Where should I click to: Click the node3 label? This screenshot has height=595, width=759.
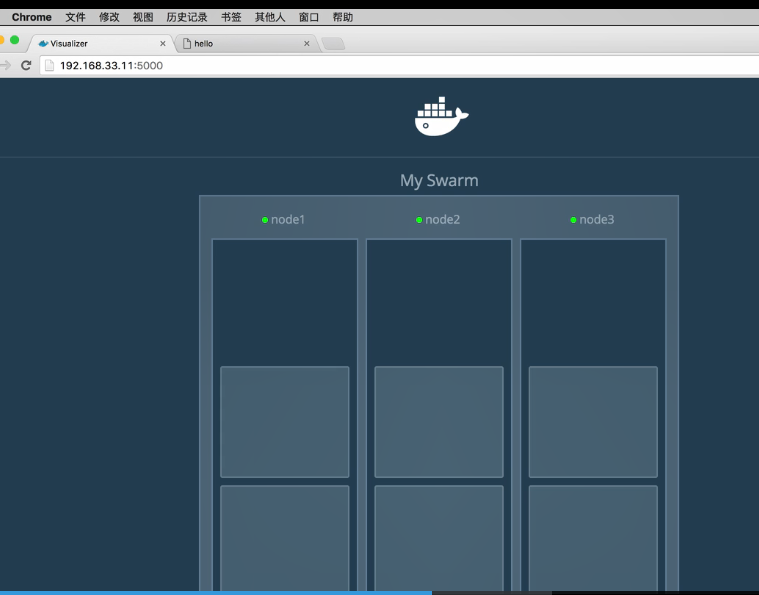597,220
